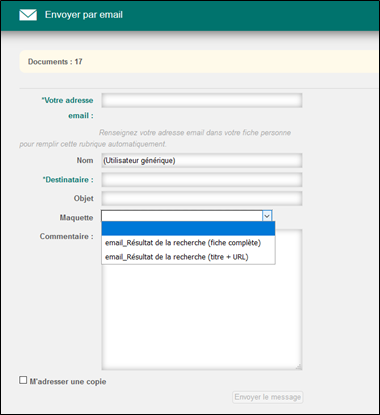Image resolution: width=380 pixels, height=415 pixels.
Task: Click the Documents : 17 banner text
Action: coord(55,62)
